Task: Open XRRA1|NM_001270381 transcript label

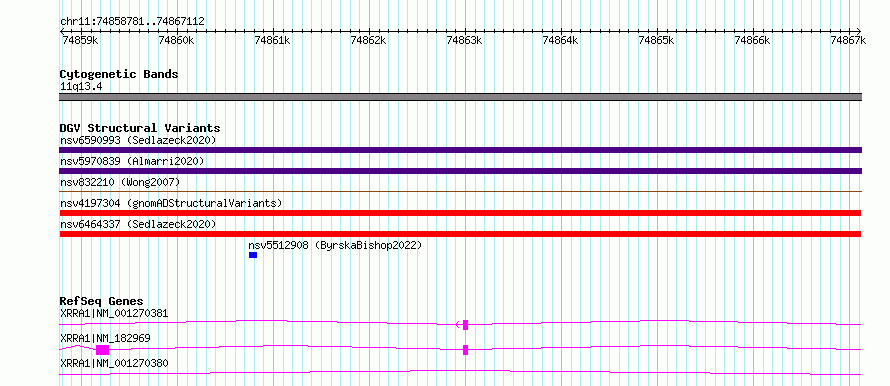Action: coord(114,313)
